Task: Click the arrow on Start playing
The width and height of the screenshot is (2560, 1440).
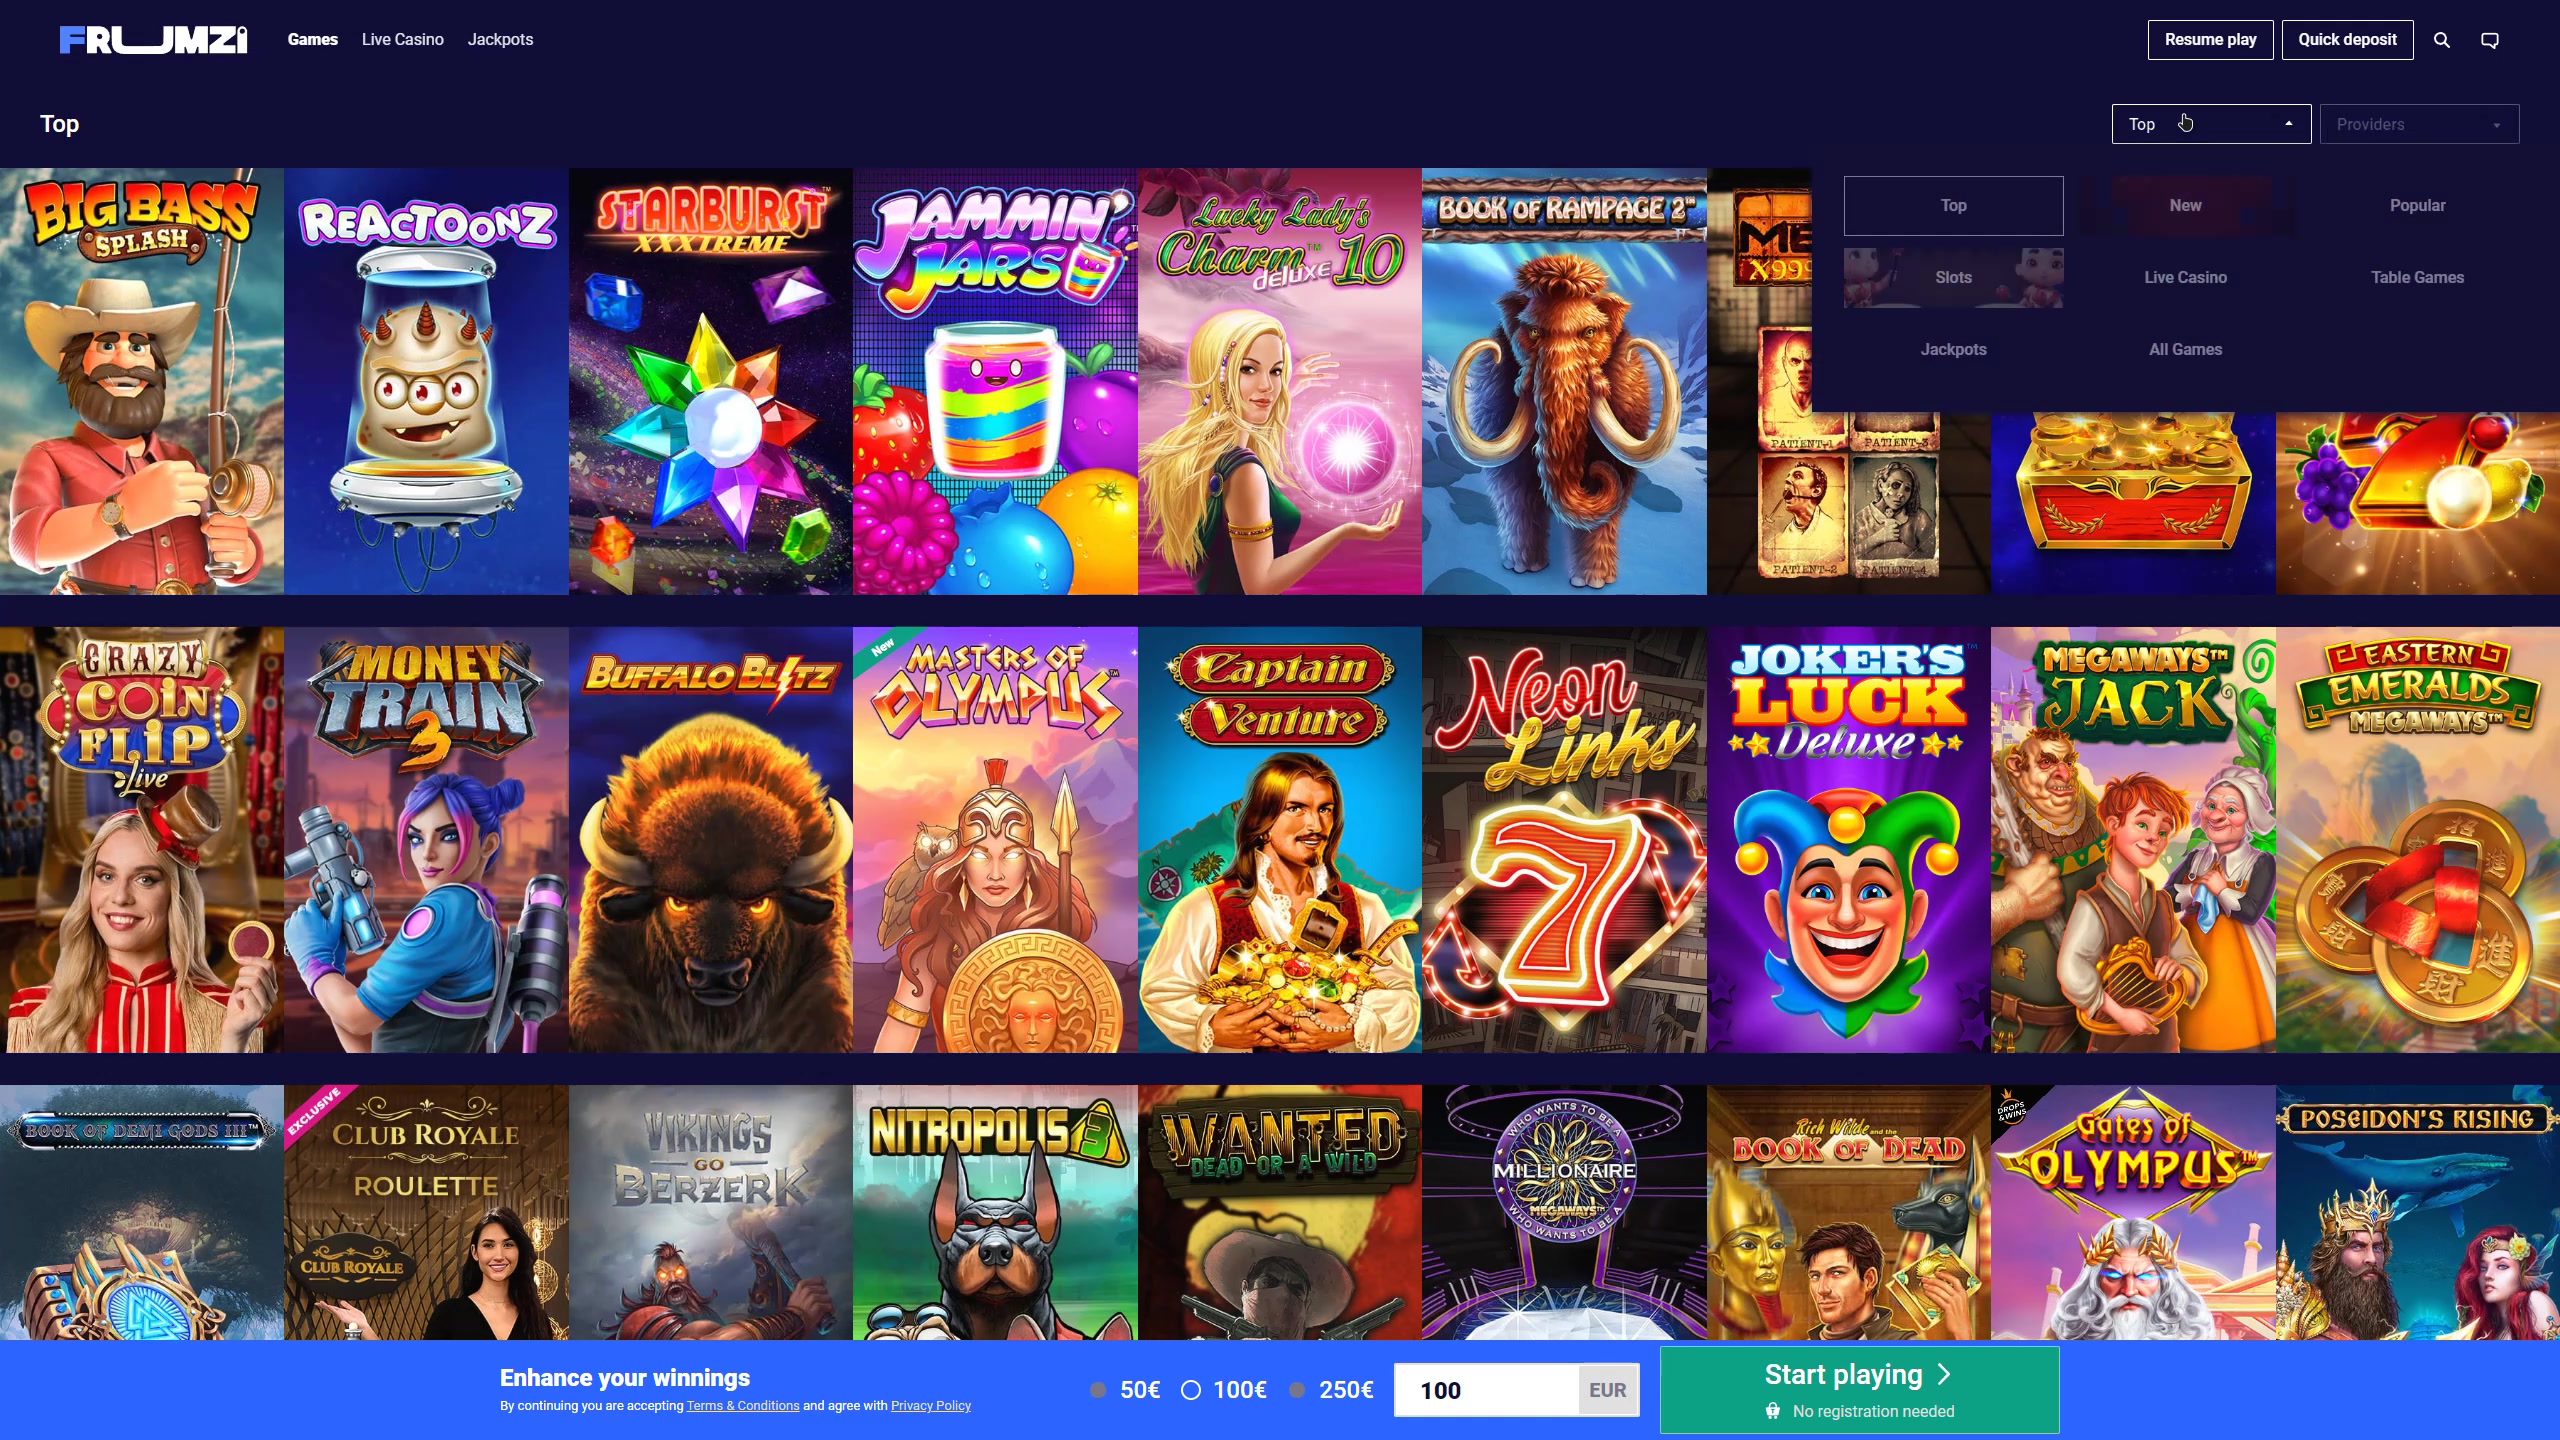Action: [x=1944, y=1374]
